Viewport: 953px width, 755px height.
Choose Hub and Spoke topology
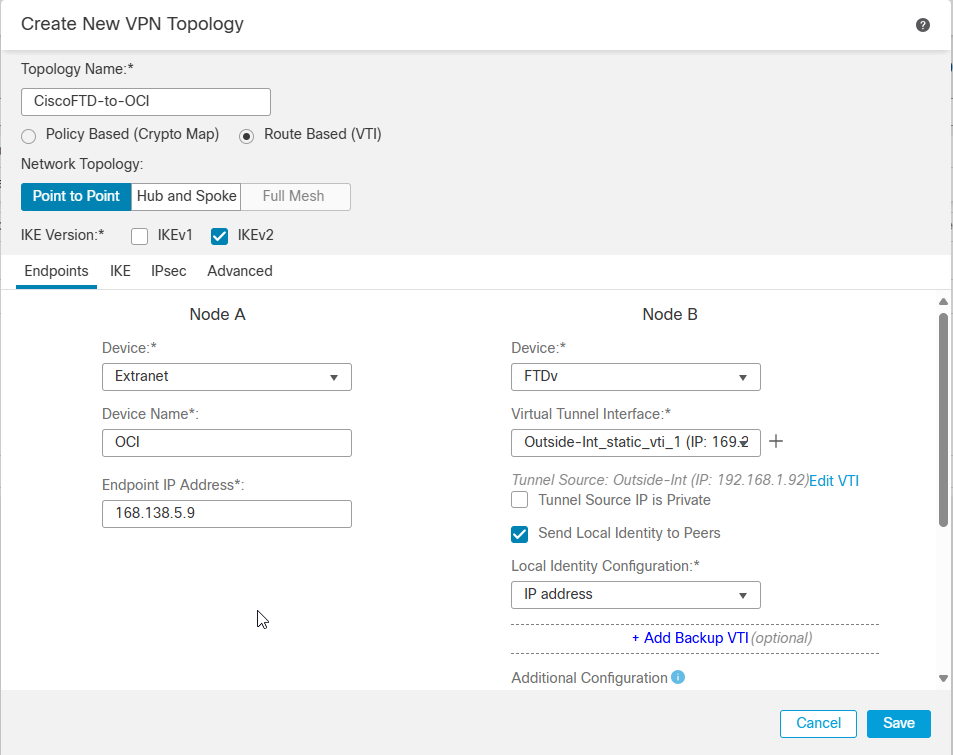(186, 196)
